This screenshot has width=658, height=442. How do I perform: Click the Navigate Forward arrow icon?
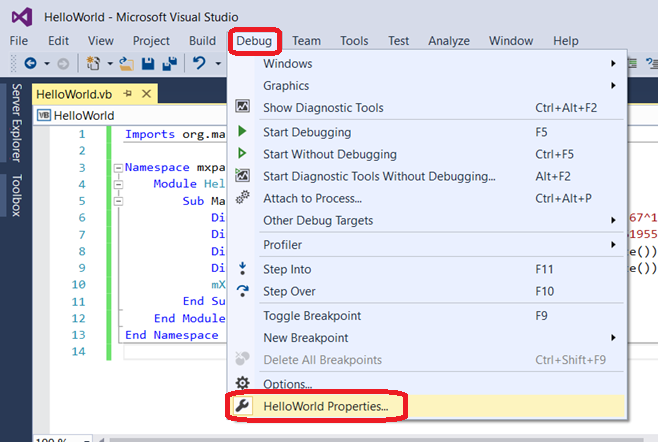(63, 64)
